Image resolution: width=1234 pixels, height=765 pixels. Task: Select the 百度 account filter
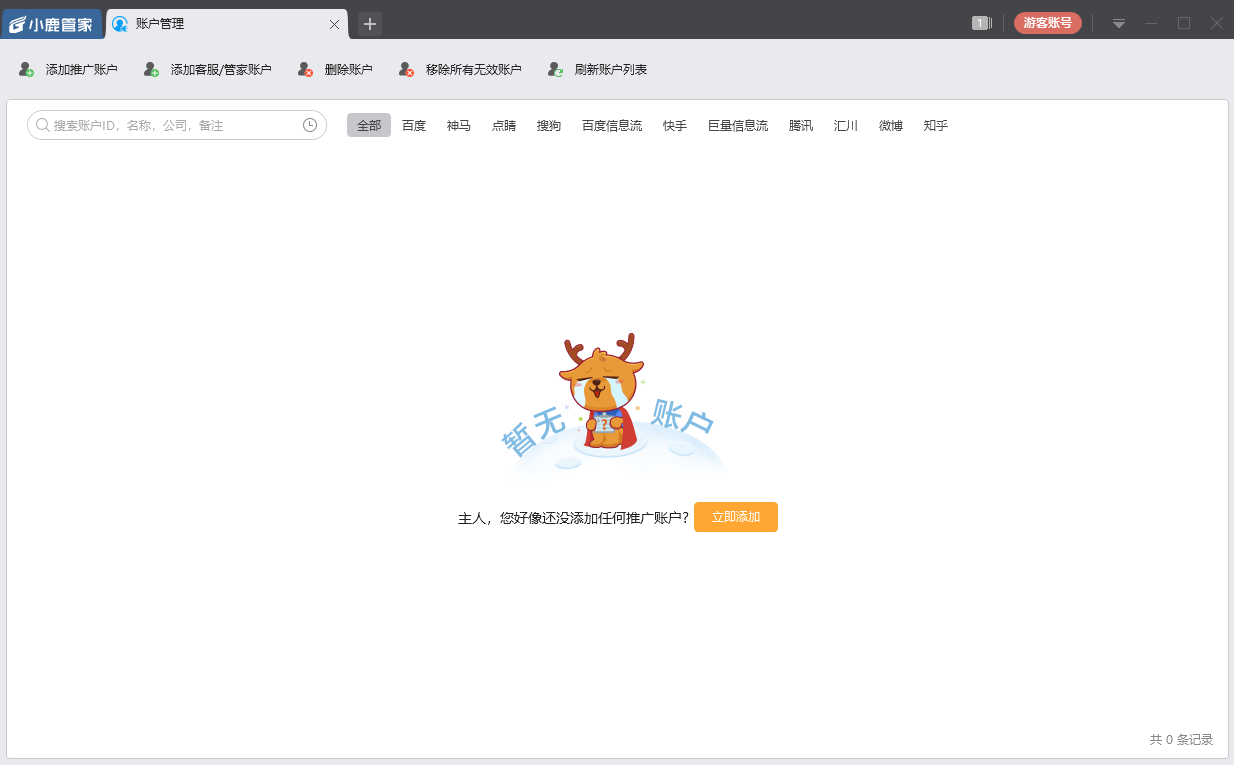(x=413, y=125)
